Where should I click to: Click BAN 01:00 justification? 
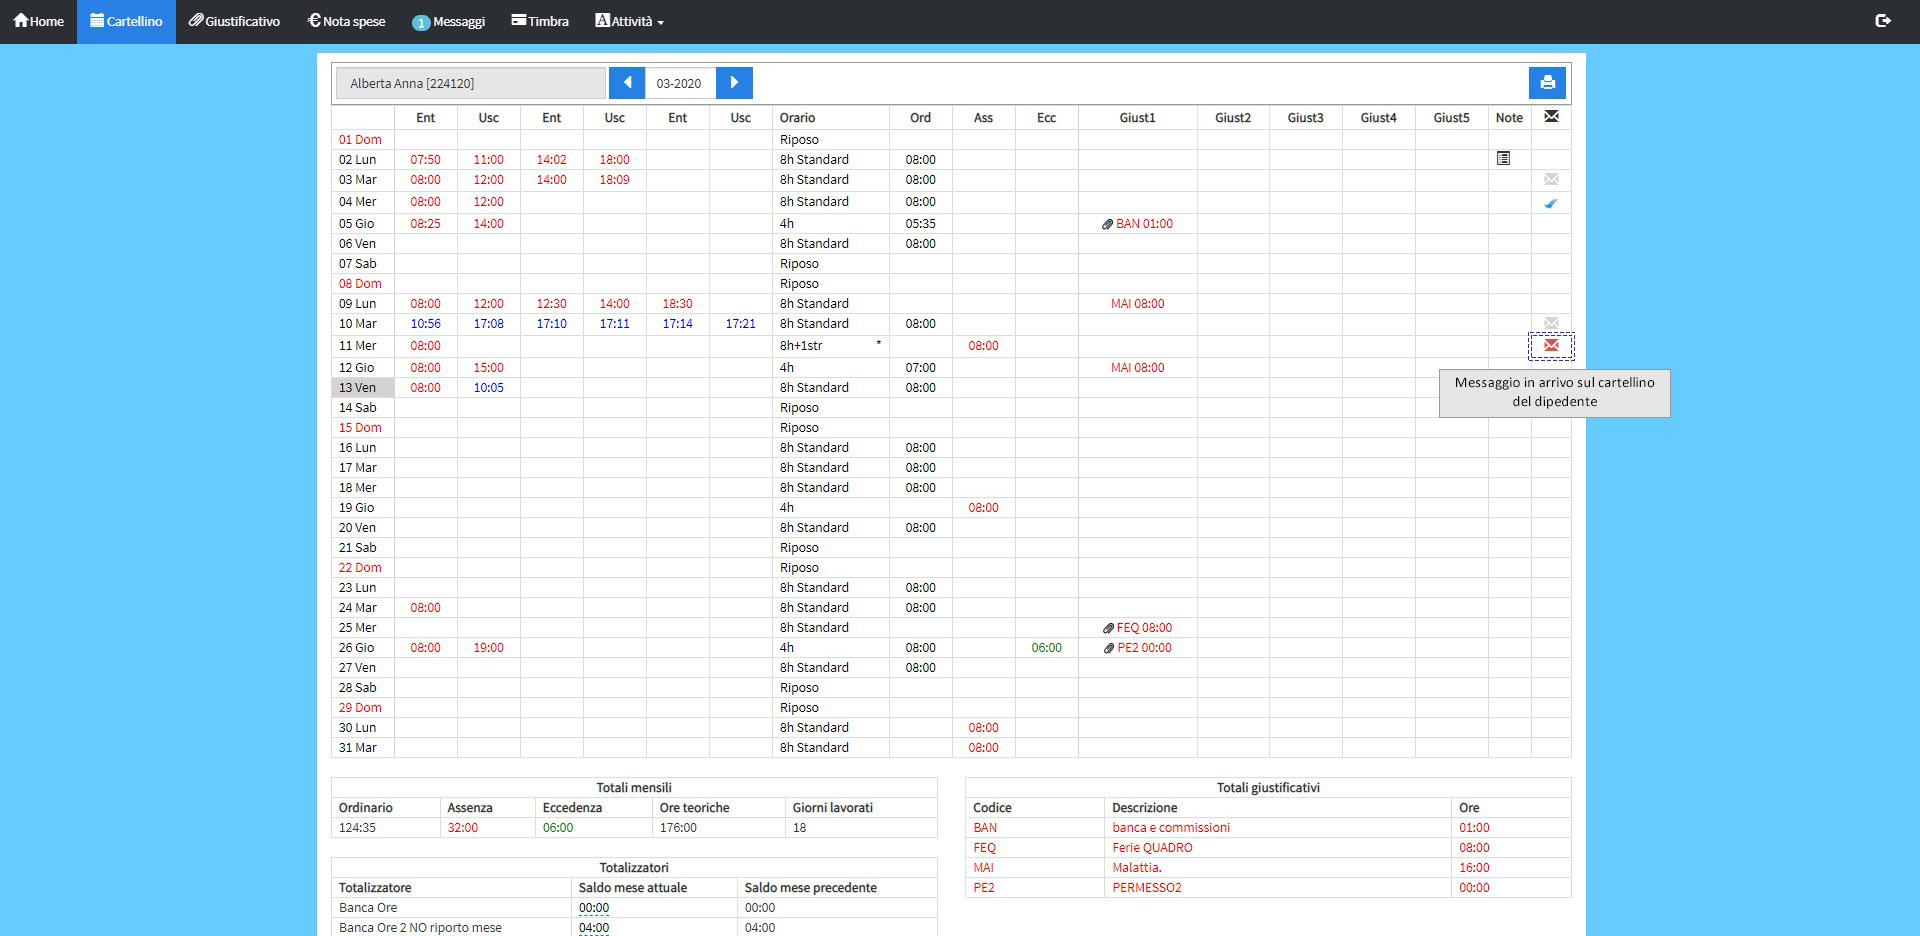click(x=1144, y=224)
